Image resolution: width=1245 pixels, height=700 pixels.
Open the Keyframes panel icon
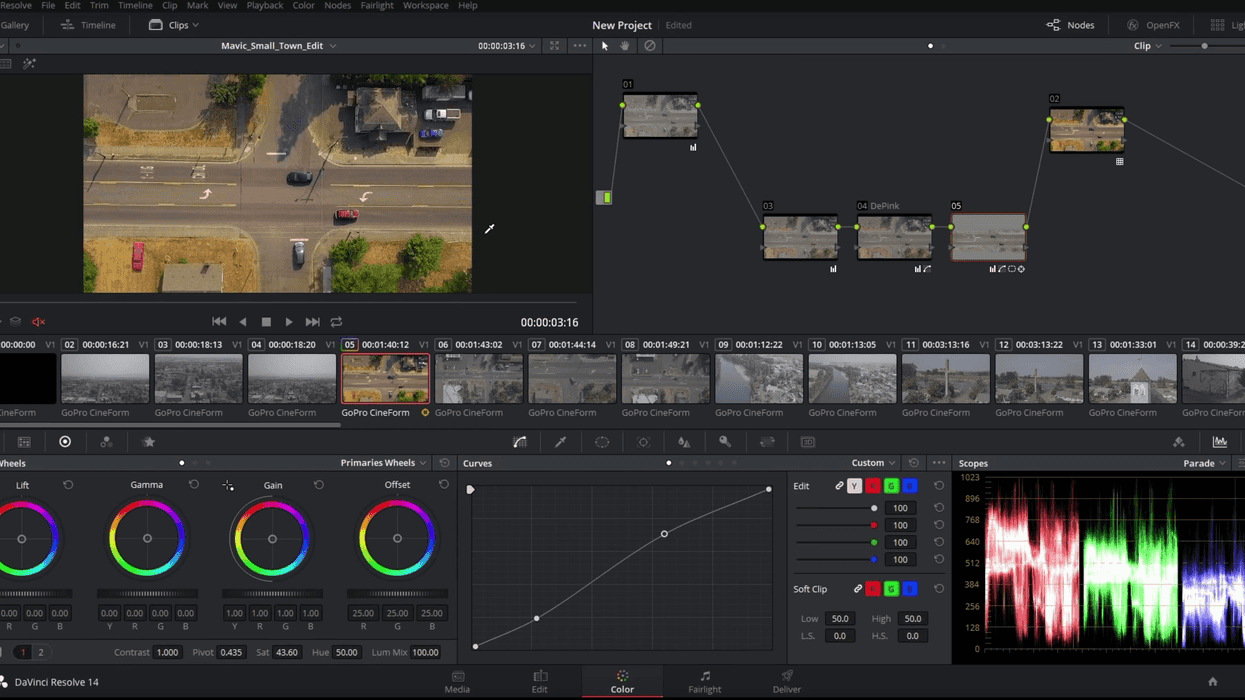point(1179,442)
